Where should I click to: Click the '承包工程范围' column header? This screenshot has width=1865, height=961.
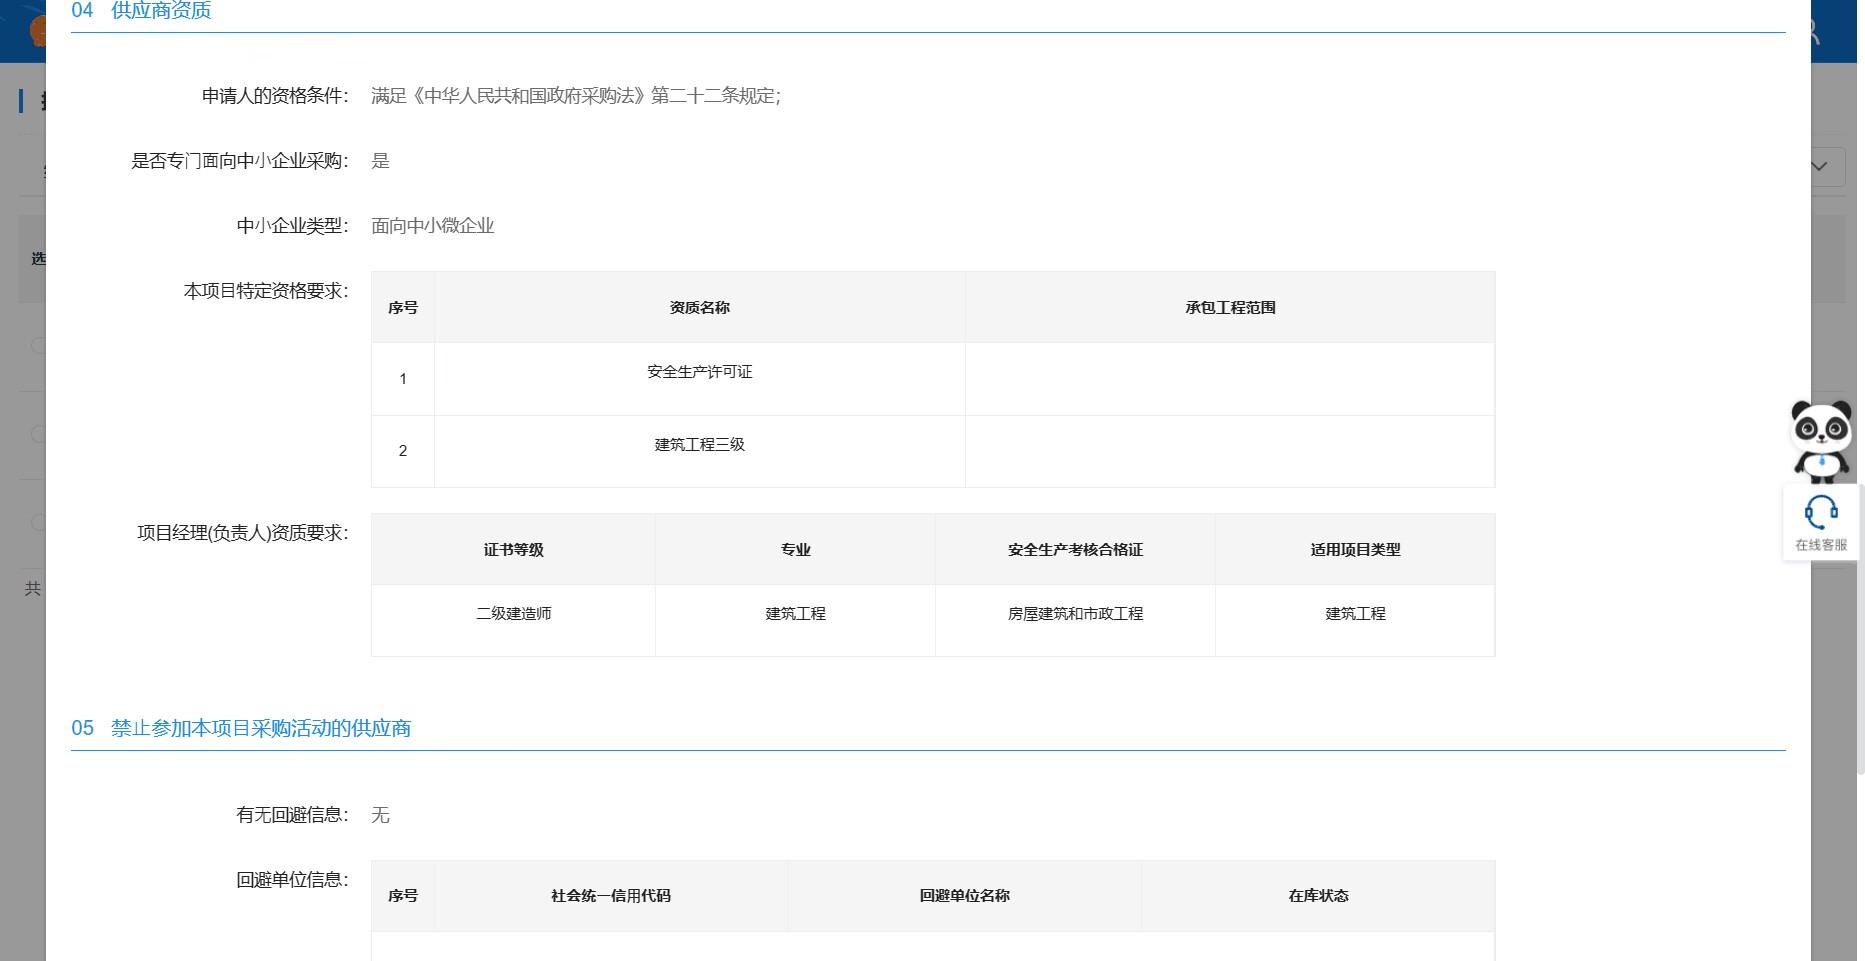[x=1229, y=308]
